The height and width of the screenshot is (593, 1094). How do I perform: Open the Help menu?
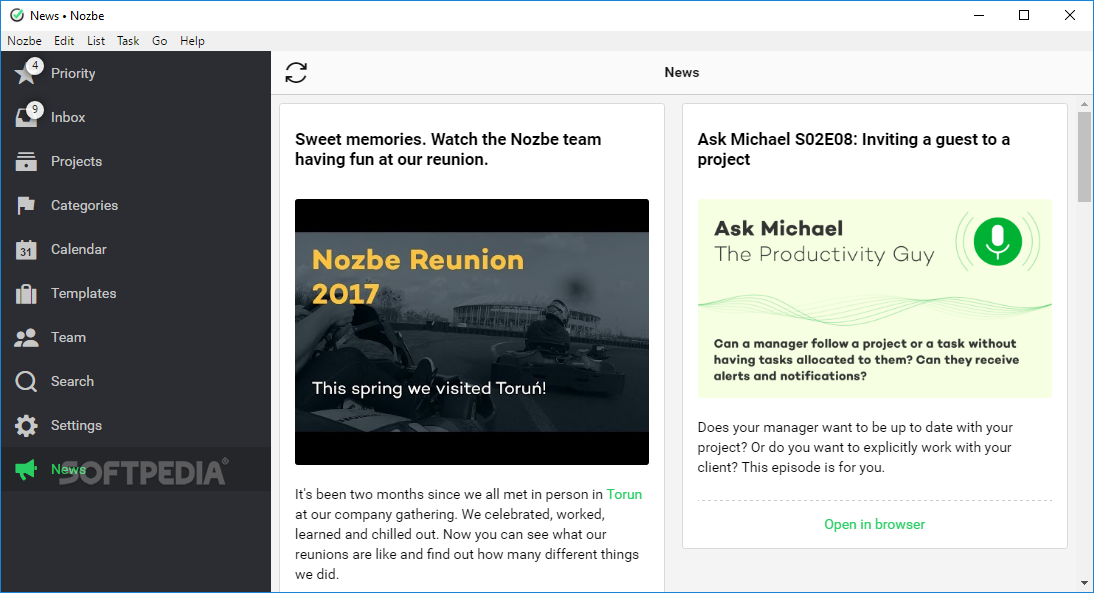[x=192, y=40]
